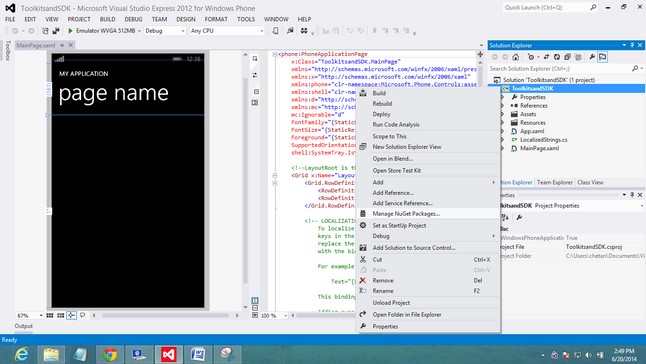Expand the Assets folder node
Image resolution: width=646 pixels, height=364 pixels.
pyautogui.click(x=502, y=114)
